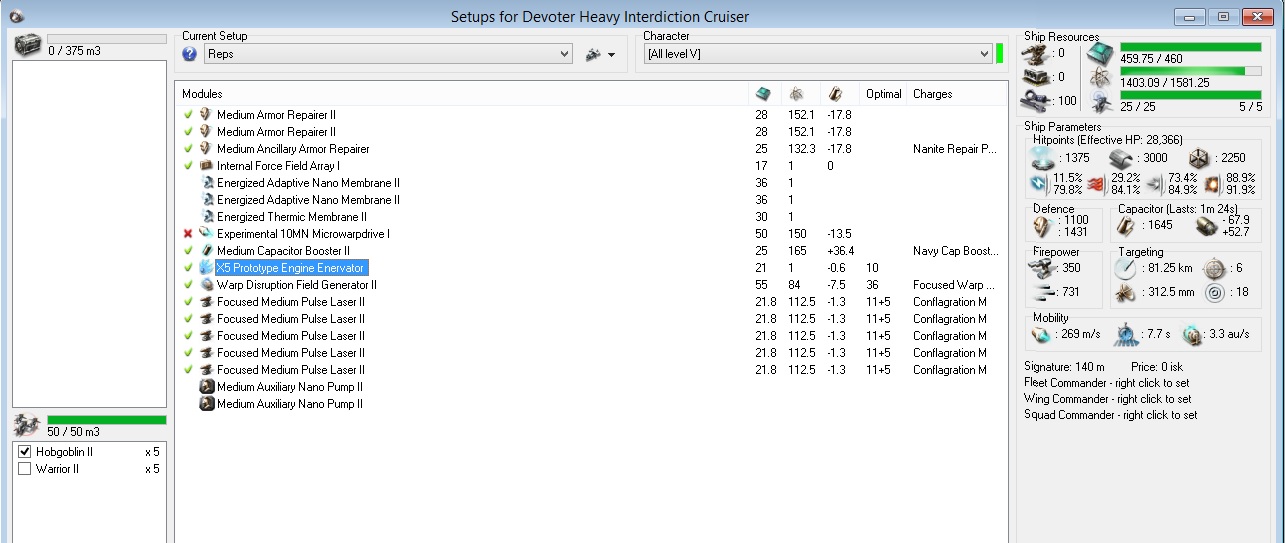The height and width of the screenshot is (543, 1285).
Task: Click Wing Commander - right click to set
Action: [1108, 399]
